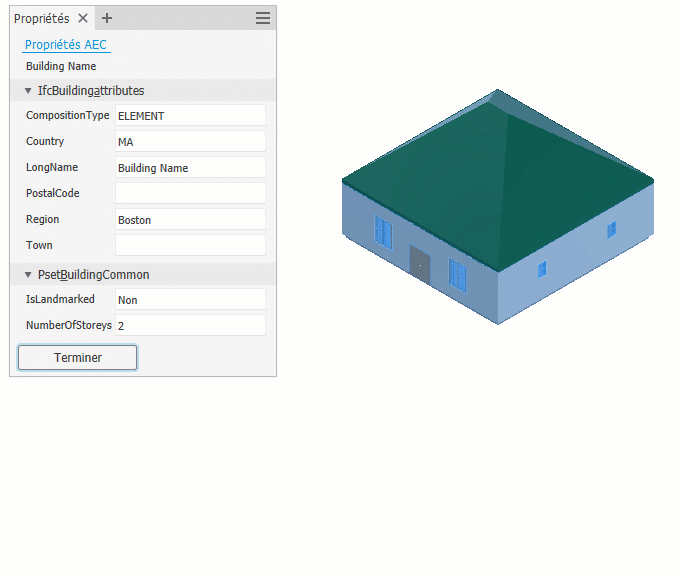Click the Terminer button
Image resolution: width=680 pixels, height=576 pixels.
(x=78, y=357)
